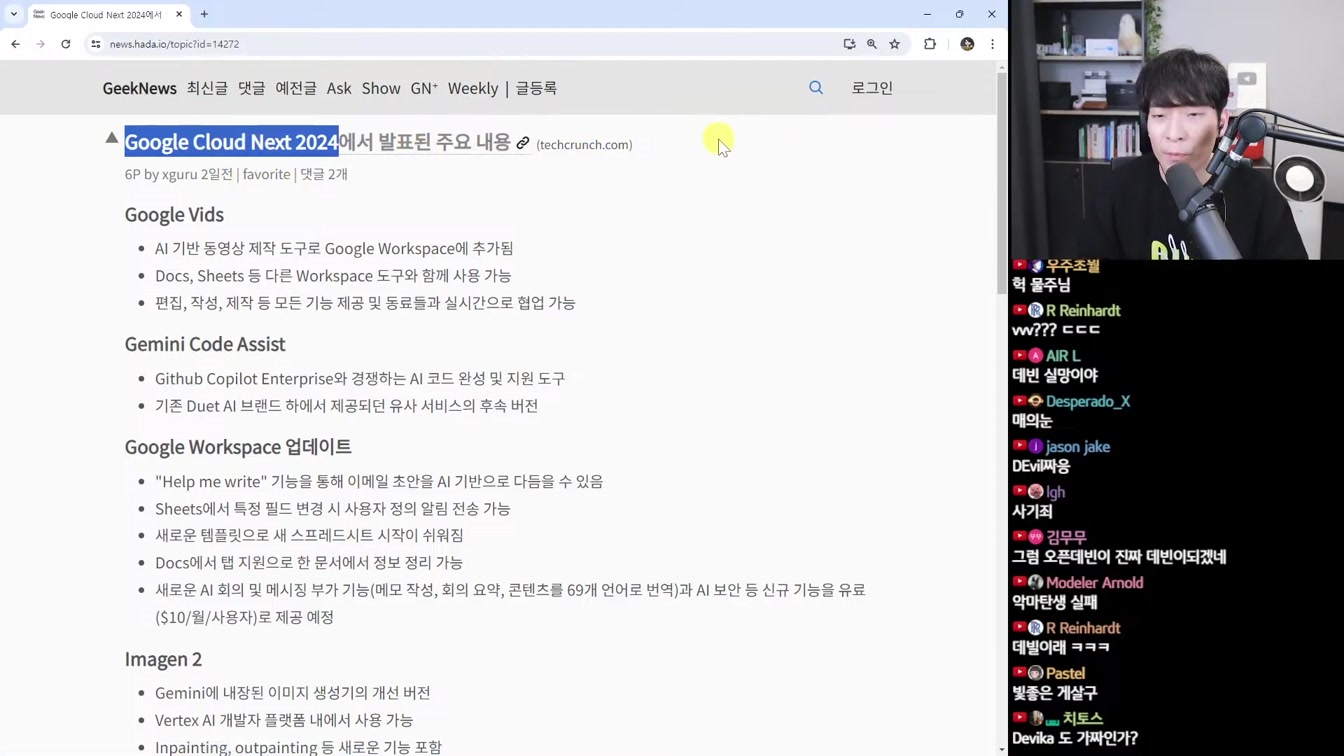
Task: Open GeekNews search magnifier icon
Action: [x=816, y=88]
